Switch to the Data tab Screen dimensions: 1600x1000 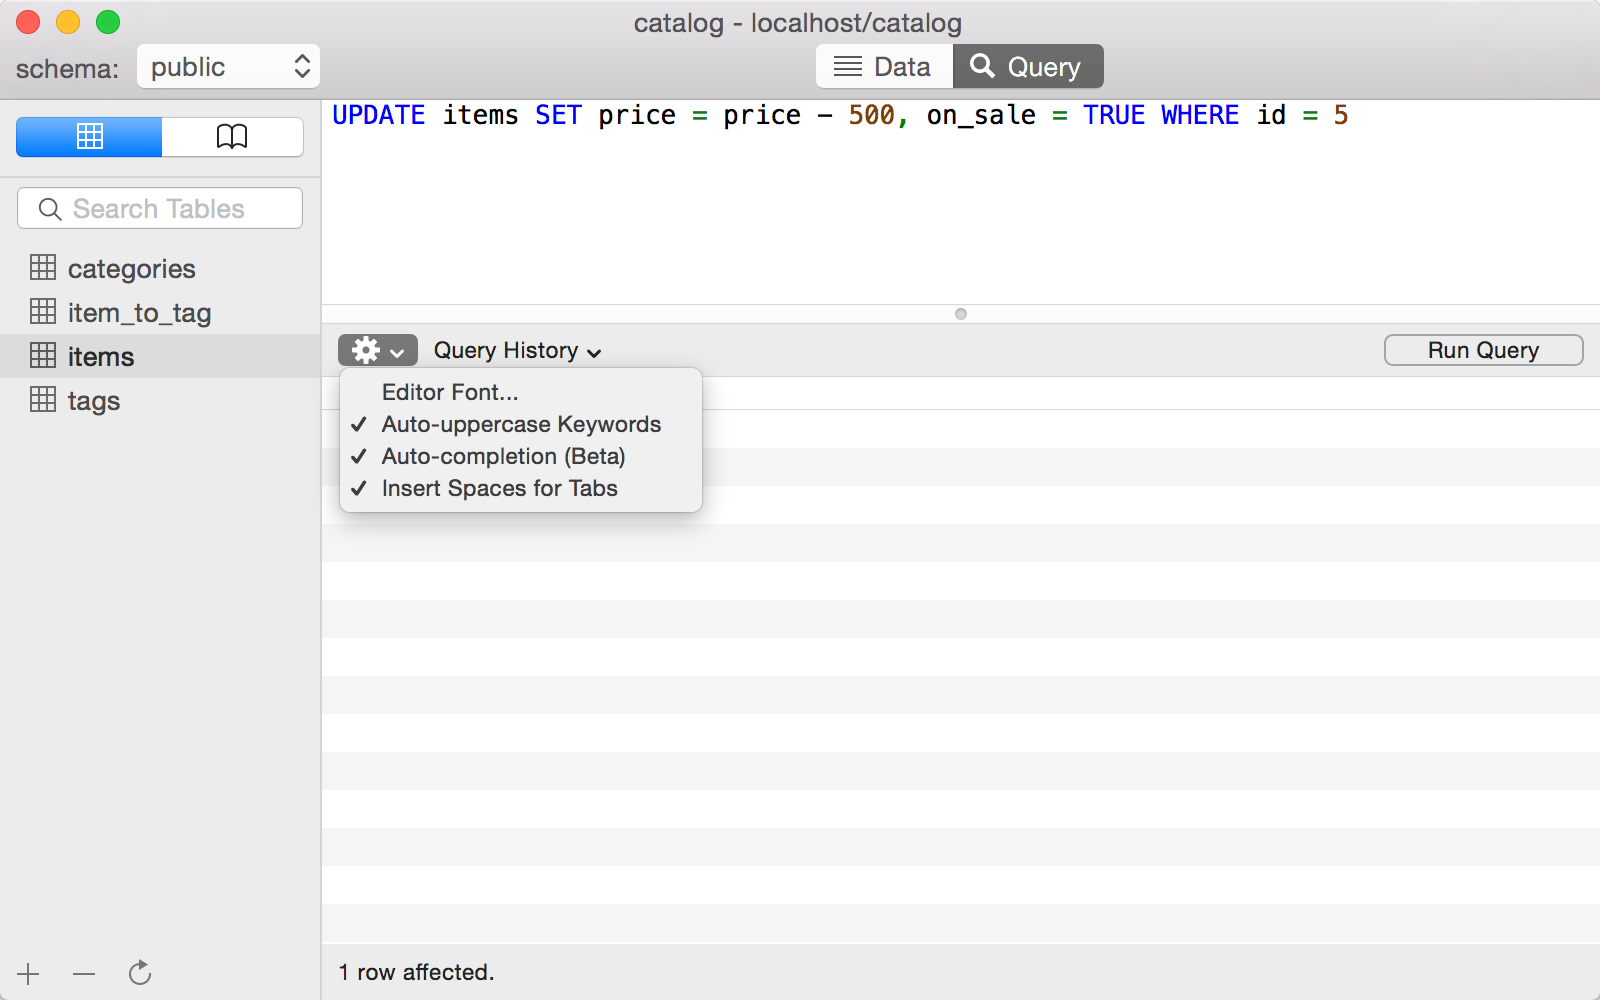pyautogui.click(x=884, y=66)
